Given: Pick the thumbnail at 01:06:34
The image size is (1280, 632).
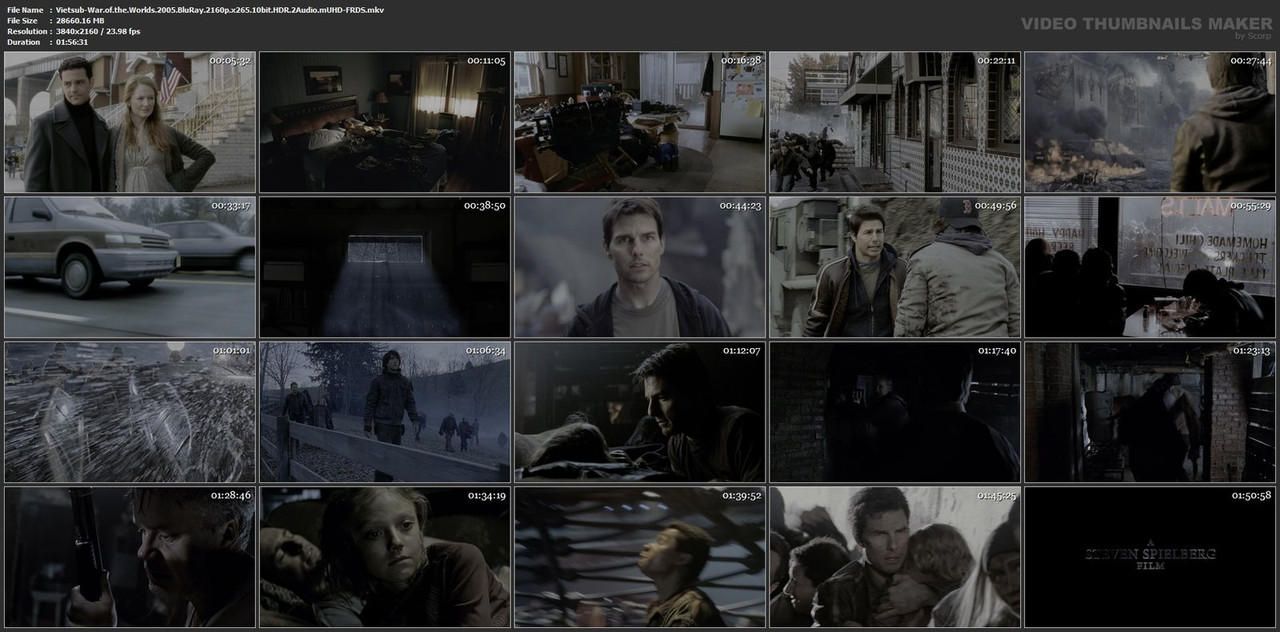Looking at the screenshot, I should [x=385, y=412].
